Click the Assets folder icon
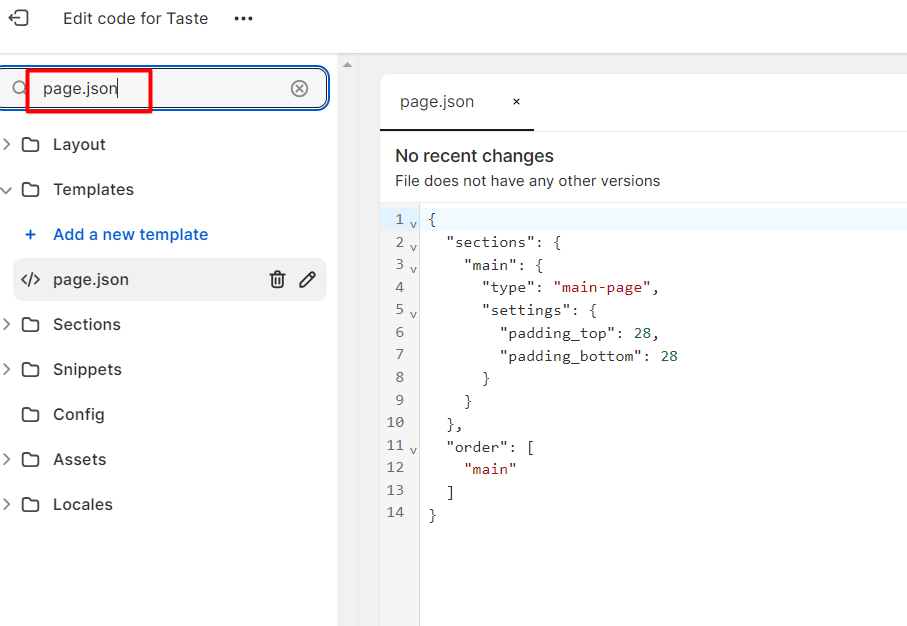This screenshot has height=626, width=907. click(x=31, y=459)
